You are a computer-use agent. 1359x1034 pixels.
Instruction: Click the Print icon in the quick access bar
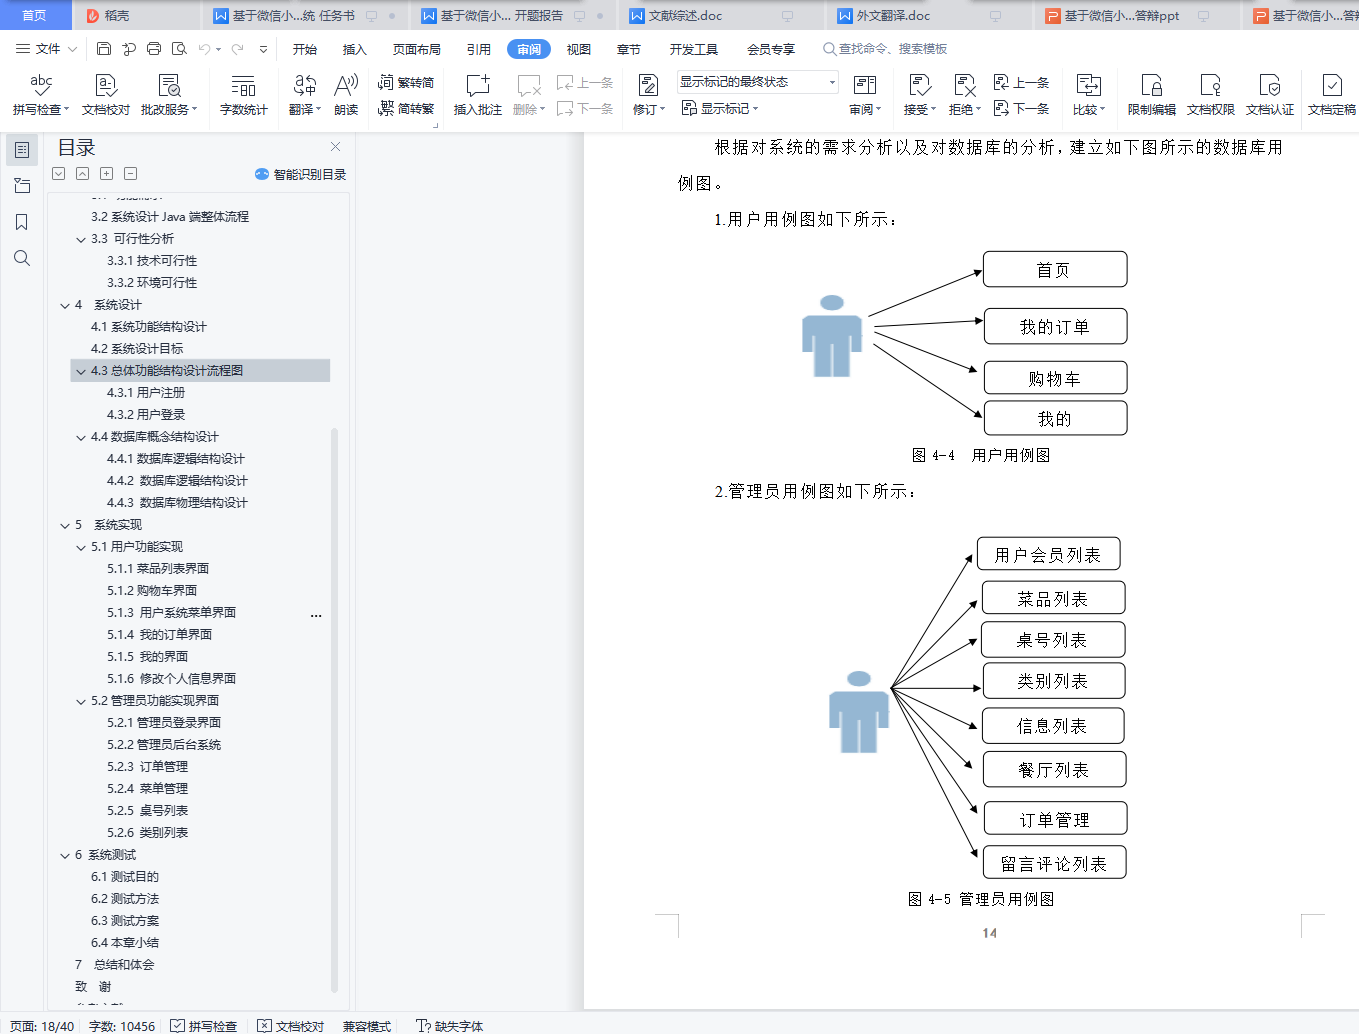pyautogui.click(x=154, y=49)
